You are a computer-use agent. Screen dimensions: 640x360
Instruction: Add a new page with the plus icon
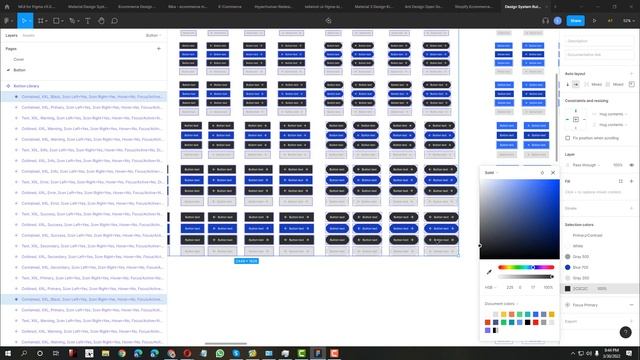pyautogui.click(x=159, y=49)
